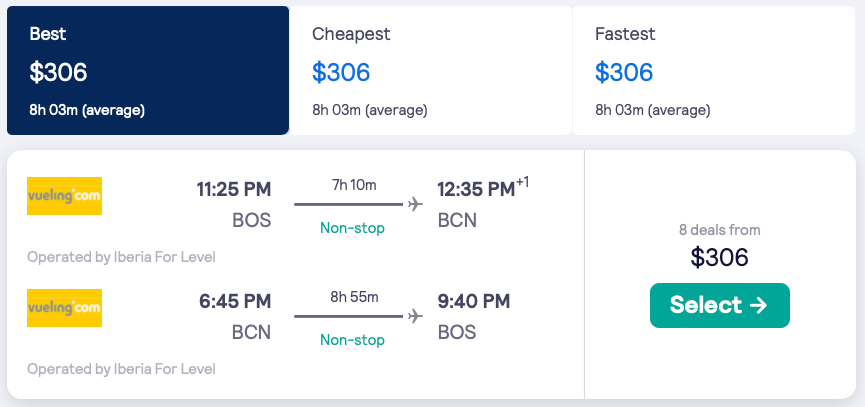Click first 'Operated by Iberia For Level' note
The image size is (865, 407).
(121, 257)
